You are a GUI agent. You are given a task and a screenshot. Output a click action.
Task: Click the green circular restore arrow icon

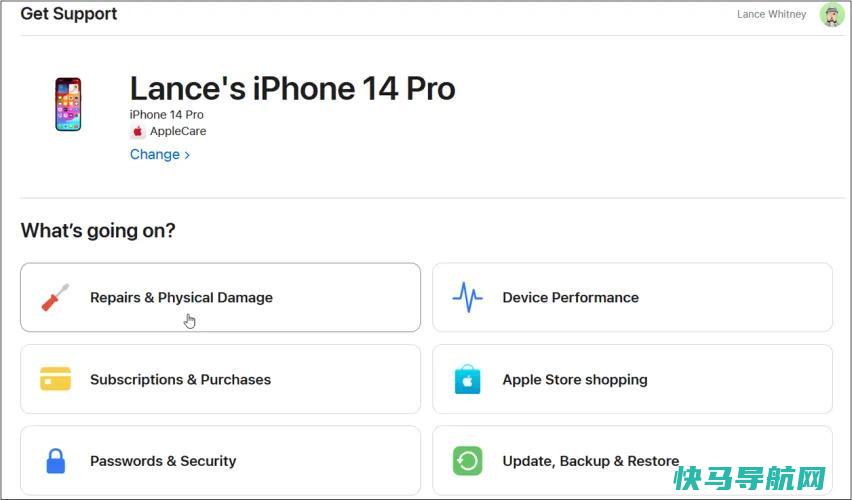(x=467, y=461)
